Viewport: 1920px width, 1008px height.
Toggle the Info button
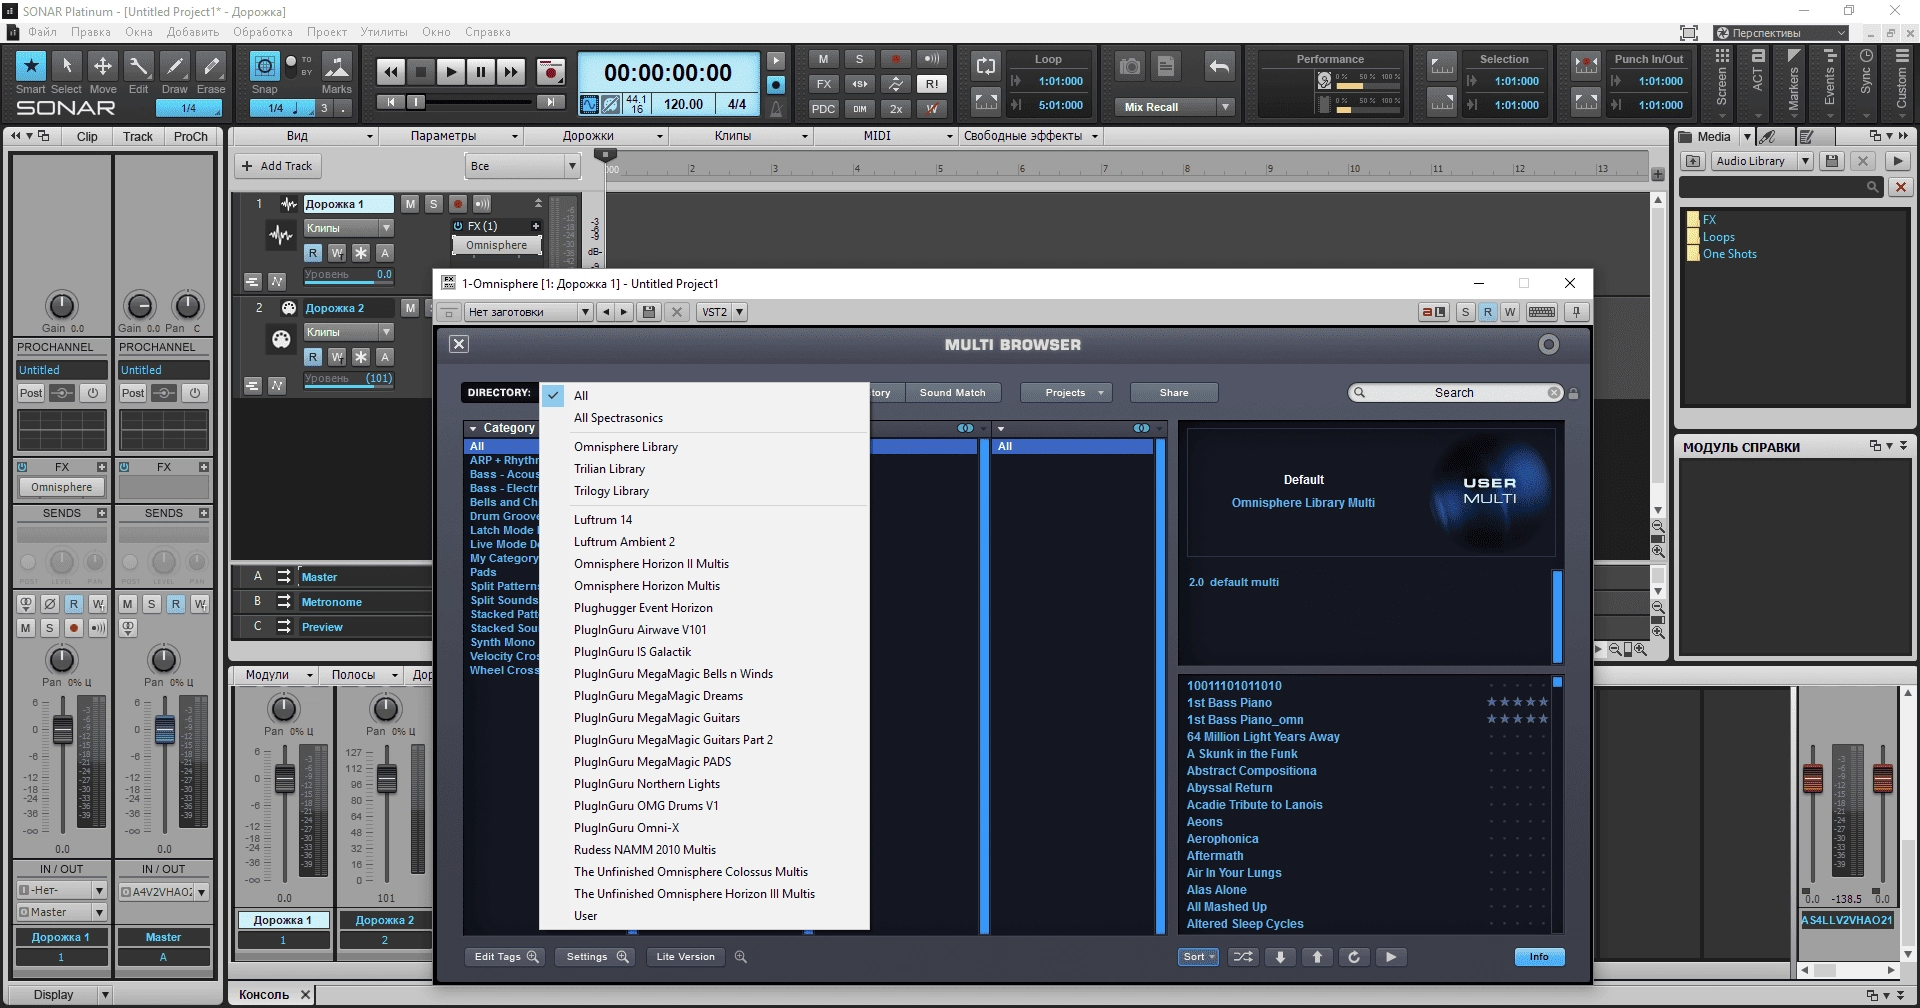click(1539, 957)
